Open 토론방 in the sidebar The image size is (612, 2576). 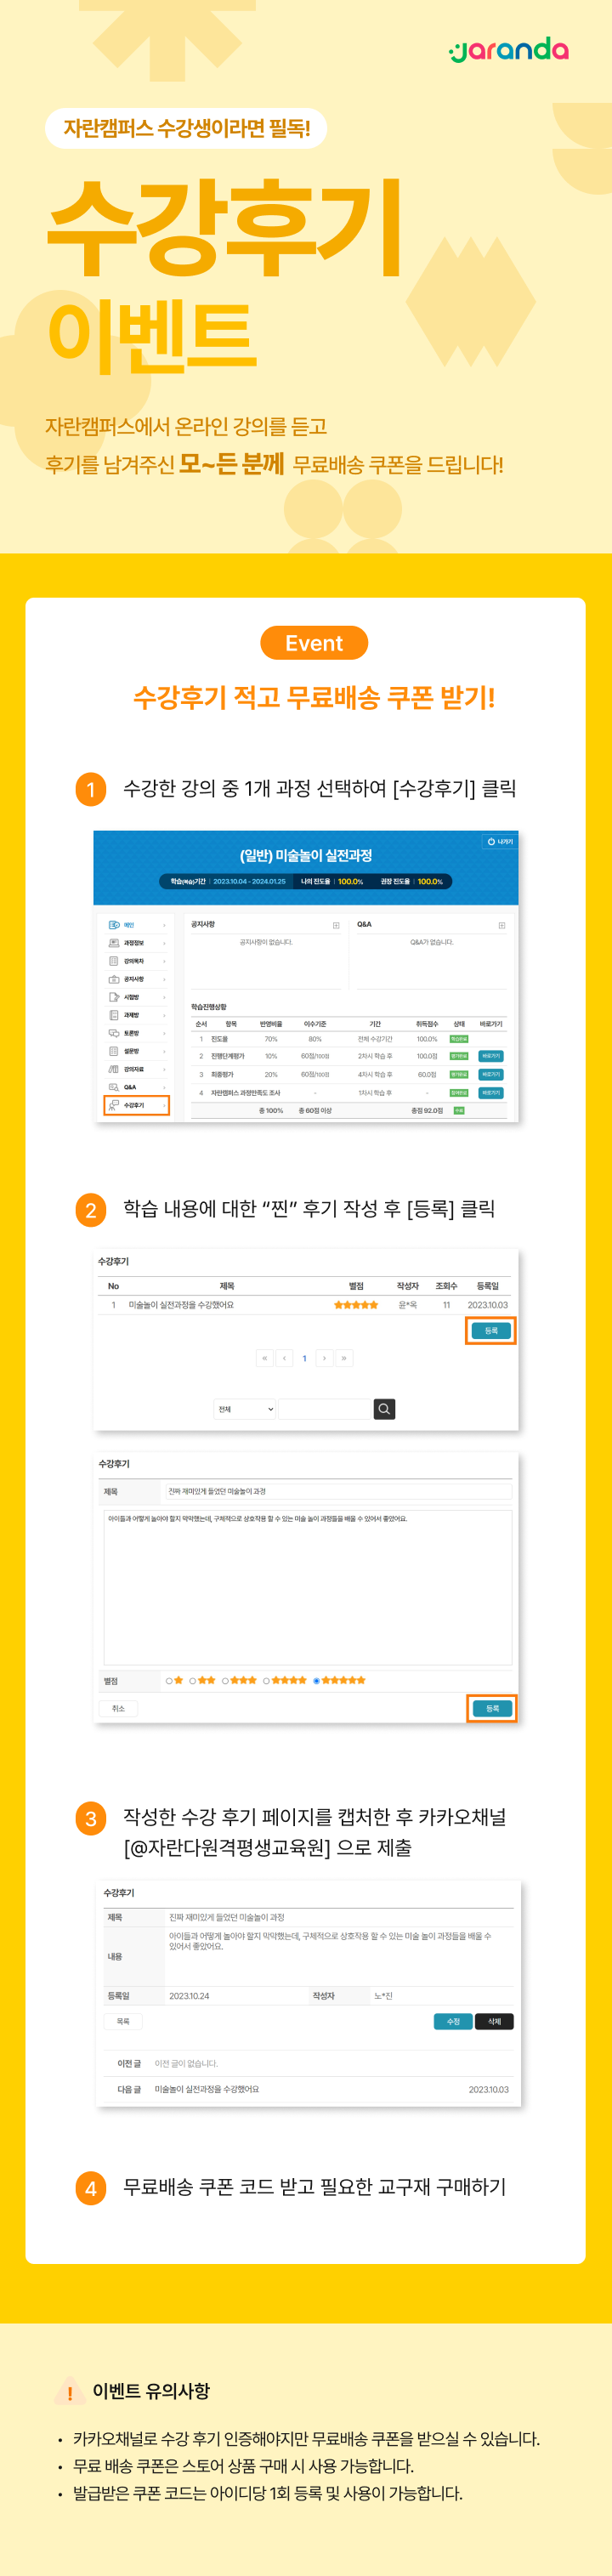coord(136,1033)
